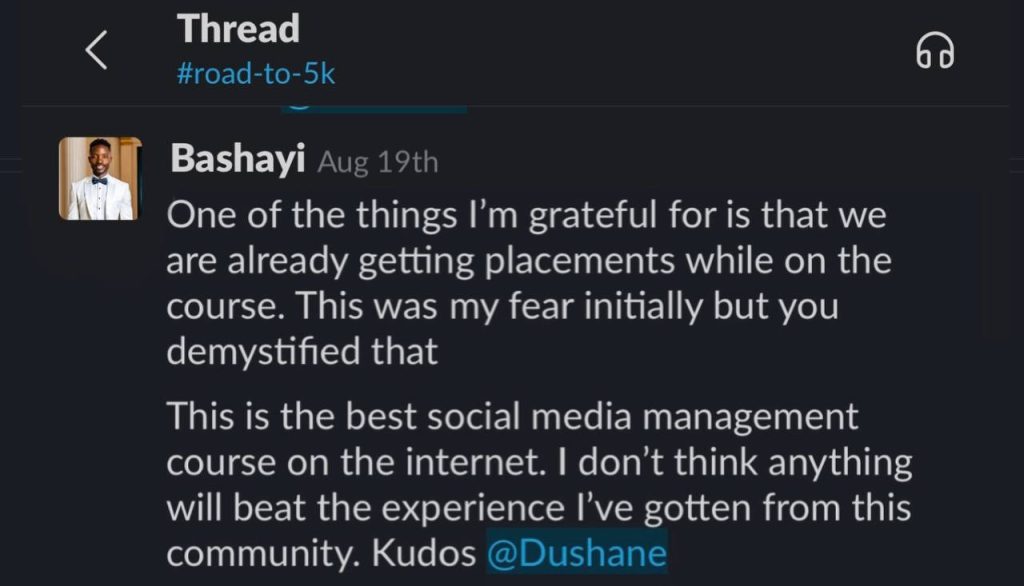Open the #road-to-5k channel link
This screenshot has height=586, width=1024.
click(x=256, y=76)
